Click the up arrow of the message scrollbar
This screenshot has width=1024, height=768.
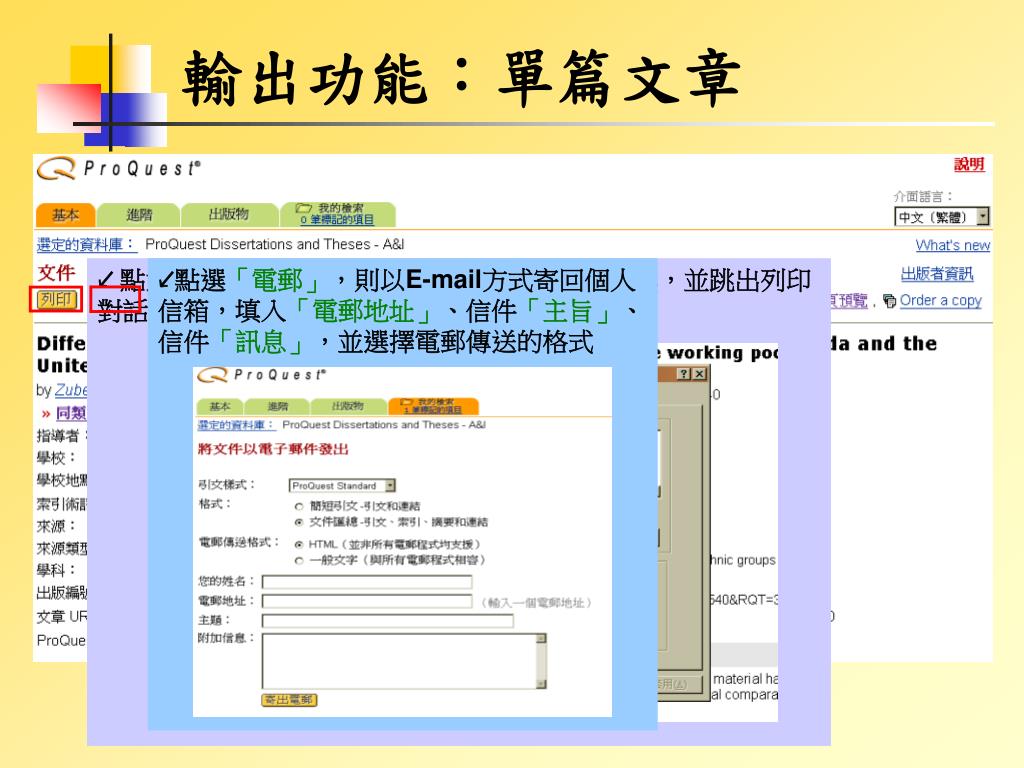541,639
